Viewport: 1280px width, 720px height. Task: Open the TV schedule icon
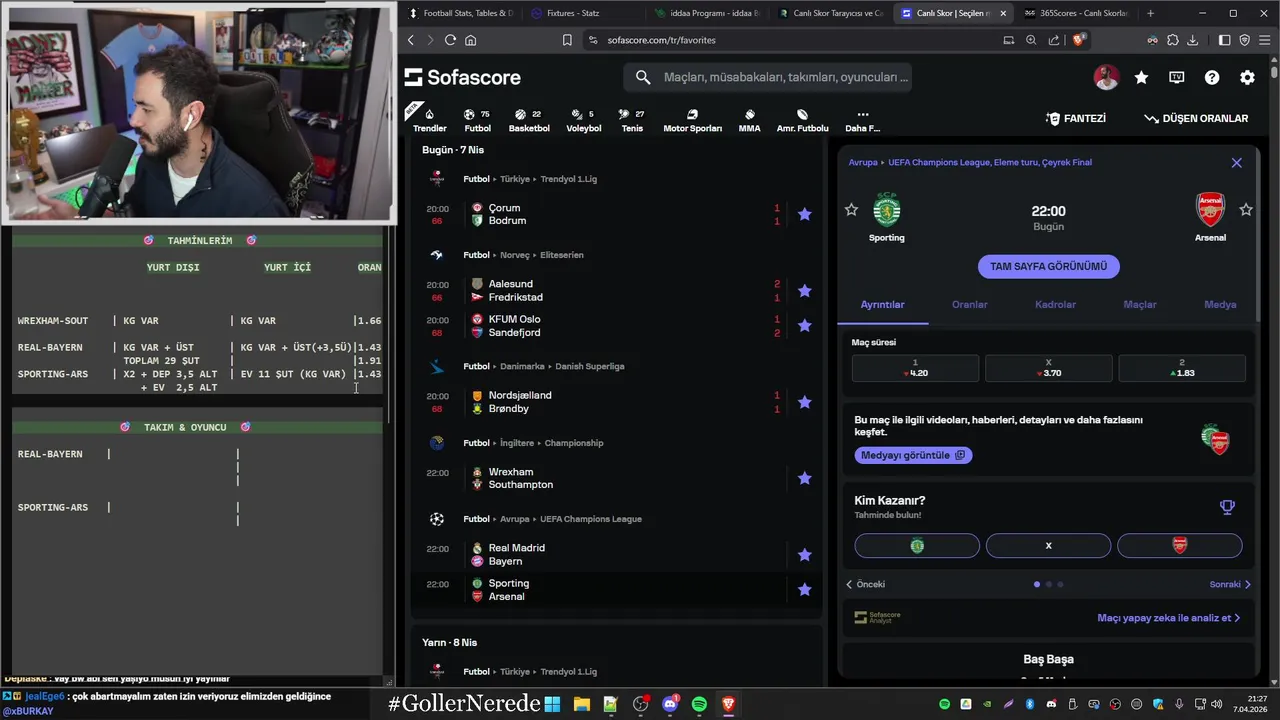coord(1177,77)
